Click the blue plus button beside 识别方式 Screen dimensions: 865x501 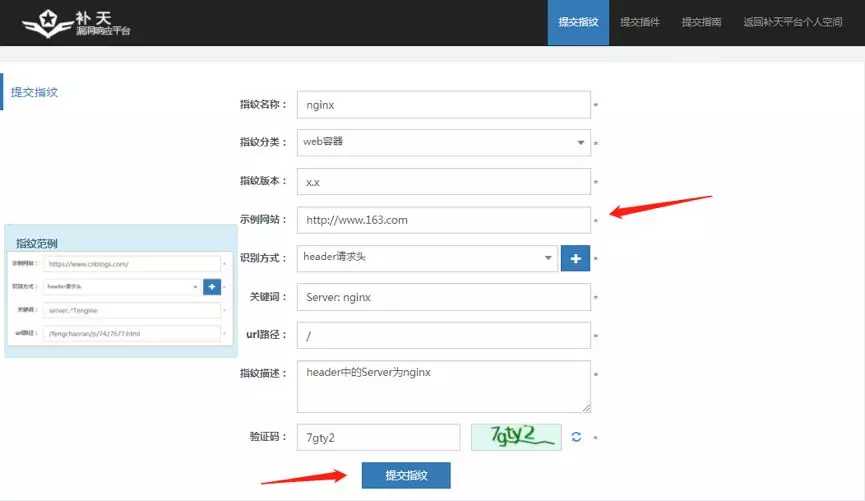click(575, 258)
